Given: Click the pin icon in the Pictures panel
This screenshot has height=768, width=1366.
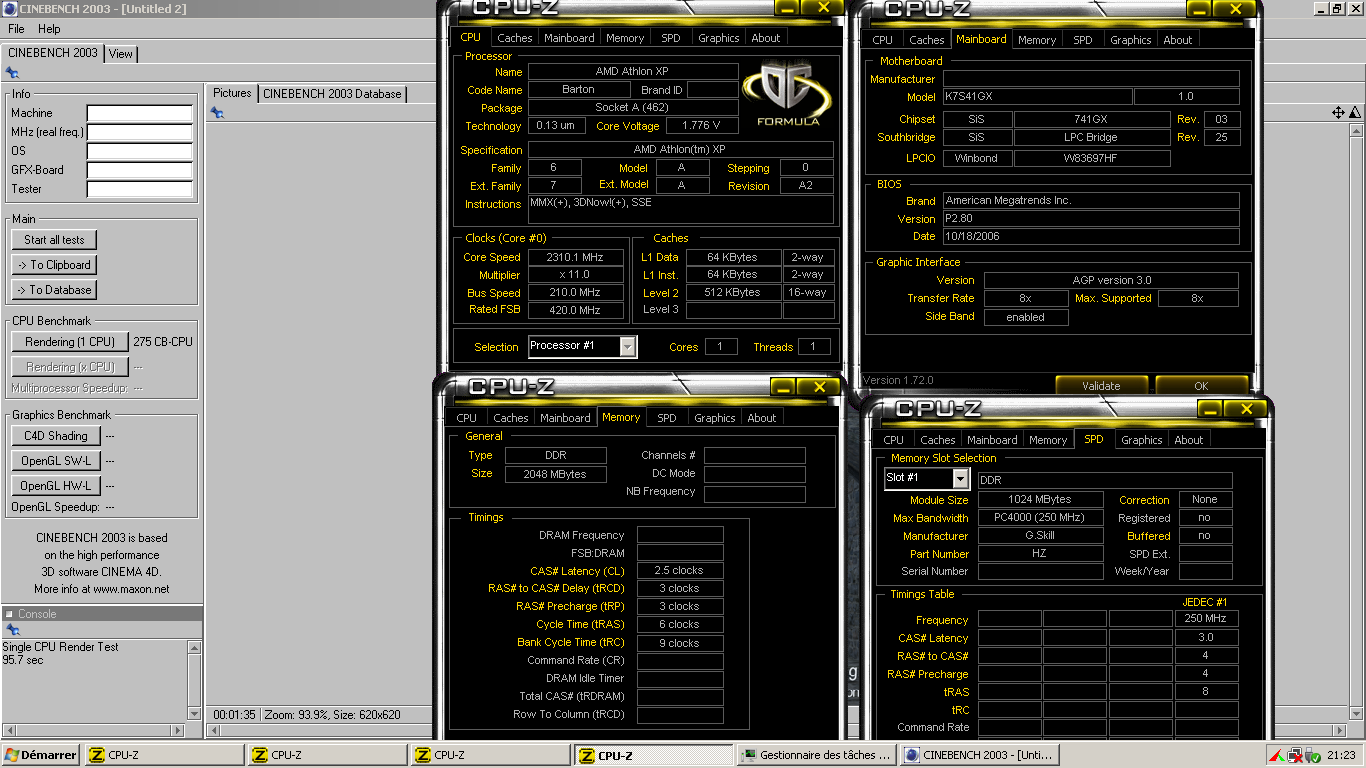Looking at the screenshot, I should point(217,113).
